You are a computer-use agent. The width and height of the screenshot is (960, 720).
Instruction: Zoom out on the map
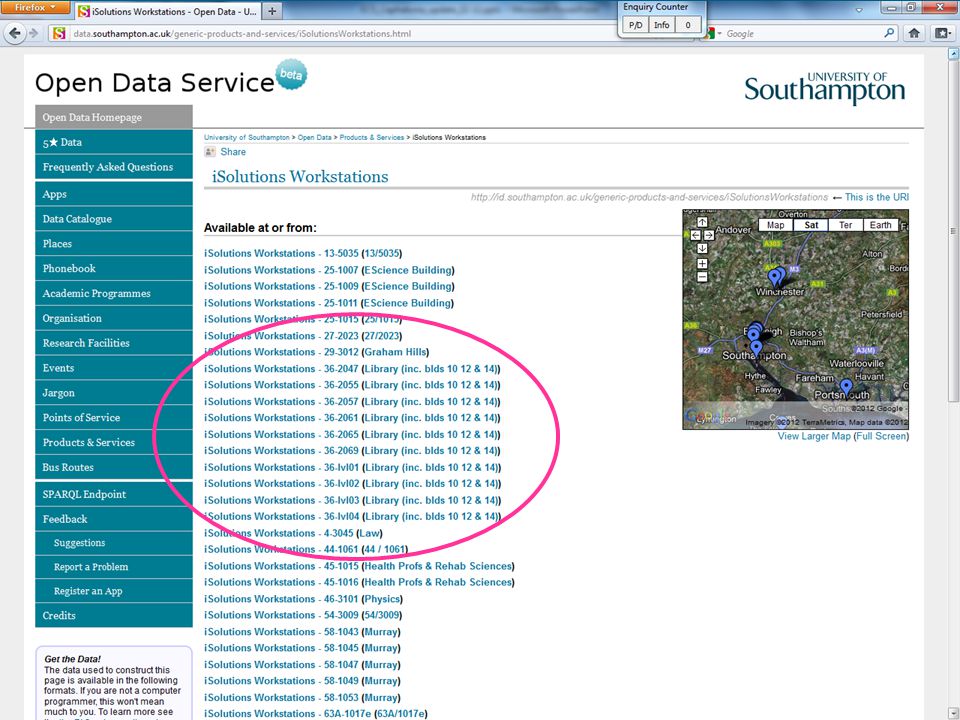(x=702, y=277)
